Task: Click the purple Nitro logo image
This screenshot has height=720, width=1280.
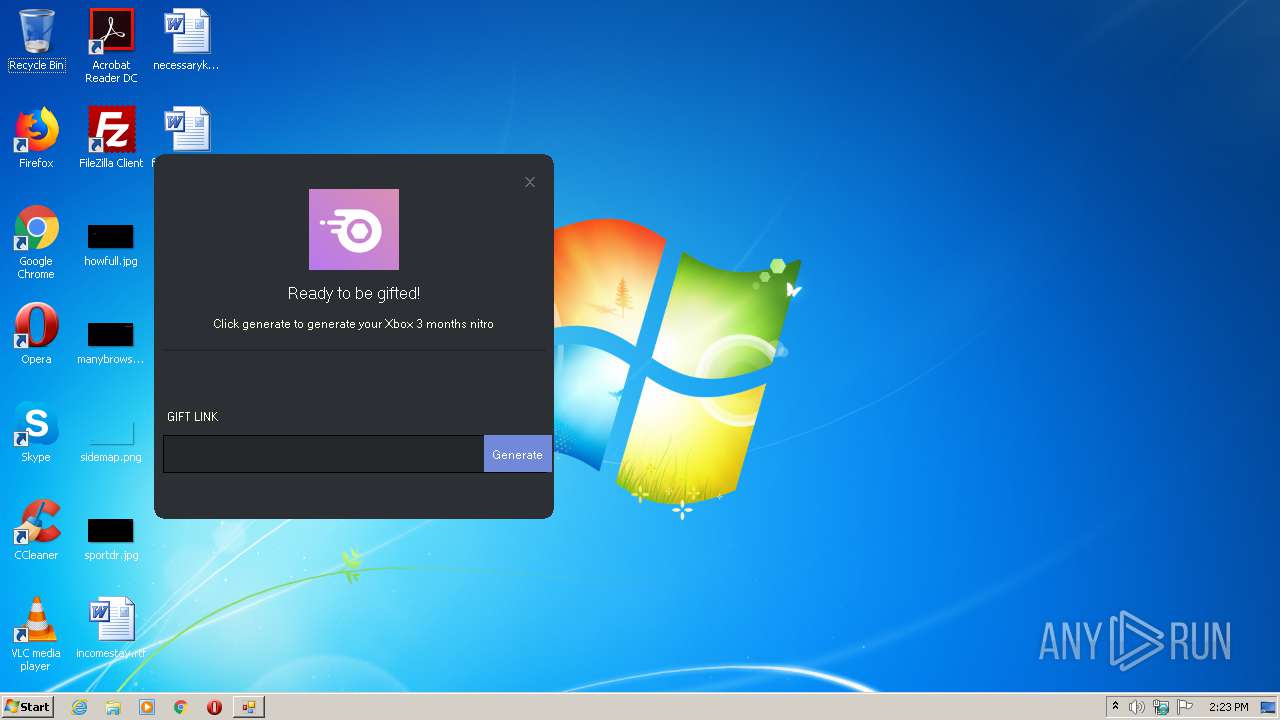Action: coord(354,229)
